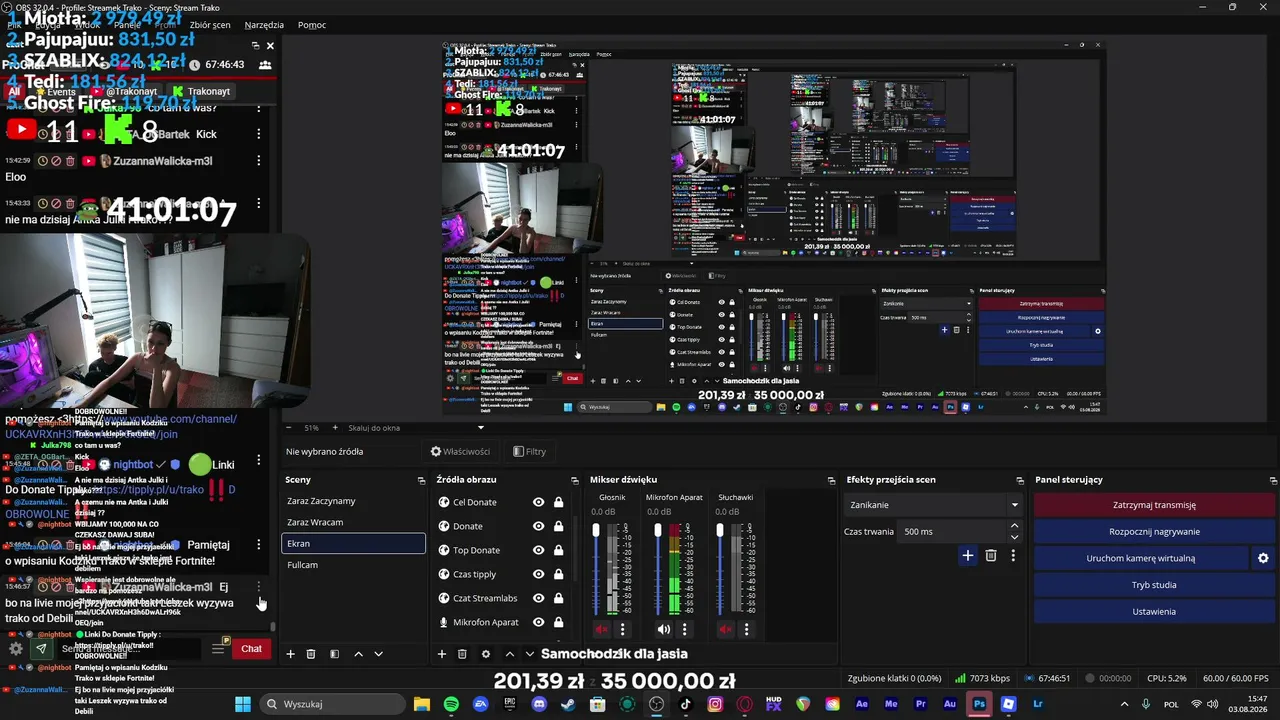Open Mikrofon Aparat channel three-dot options

point(684,629)
